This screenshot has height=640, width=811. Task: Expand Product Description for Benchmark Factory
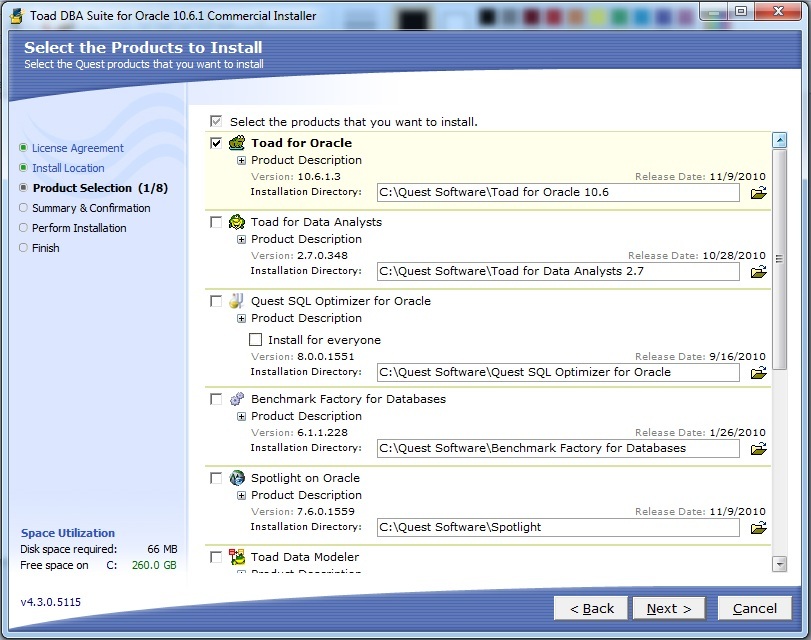click(x=241, y=416)
